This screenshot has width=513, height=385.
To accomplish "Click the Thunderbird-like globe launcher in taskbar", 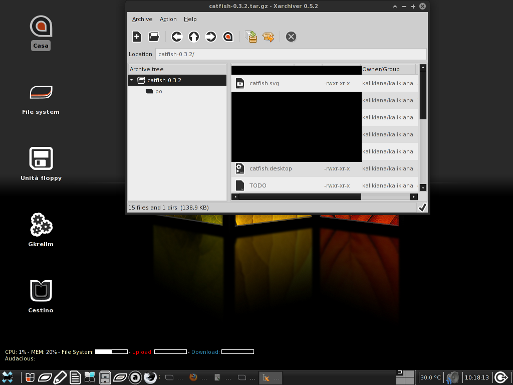I will (150, 377).
